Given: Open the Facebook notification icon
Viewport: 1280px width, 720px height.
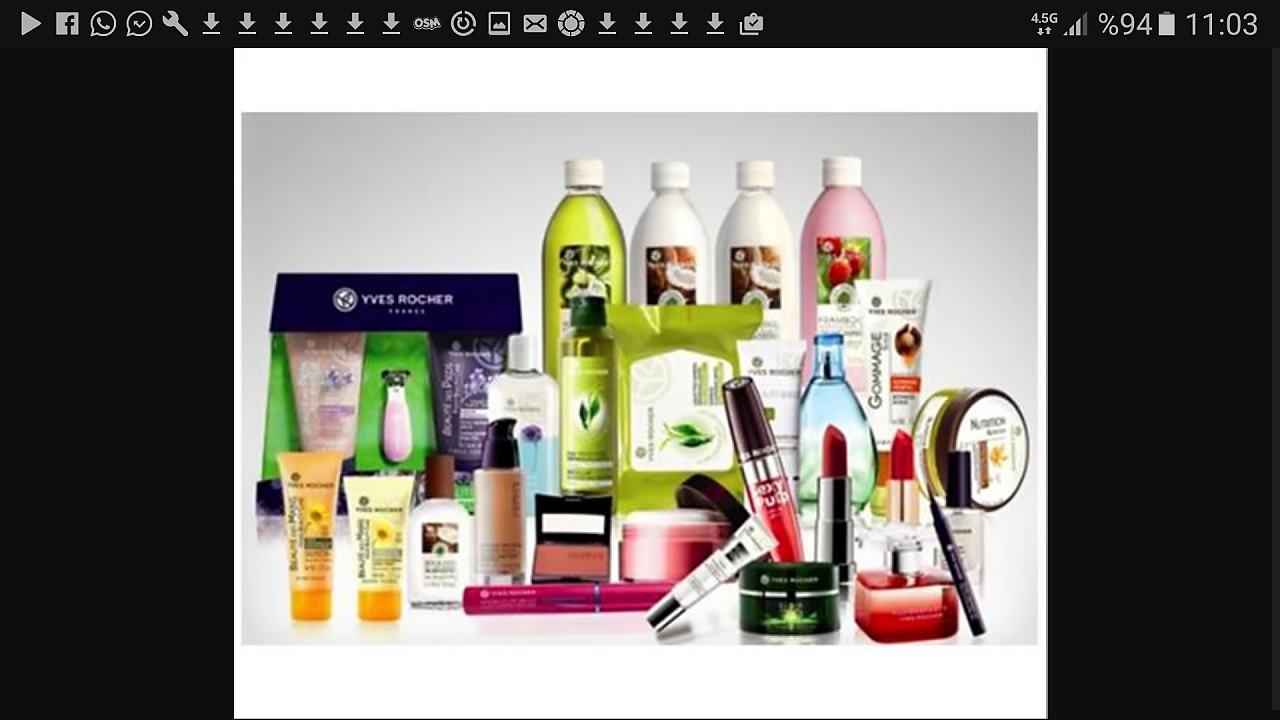Looking at the screenshot, I should coord(67,23).
